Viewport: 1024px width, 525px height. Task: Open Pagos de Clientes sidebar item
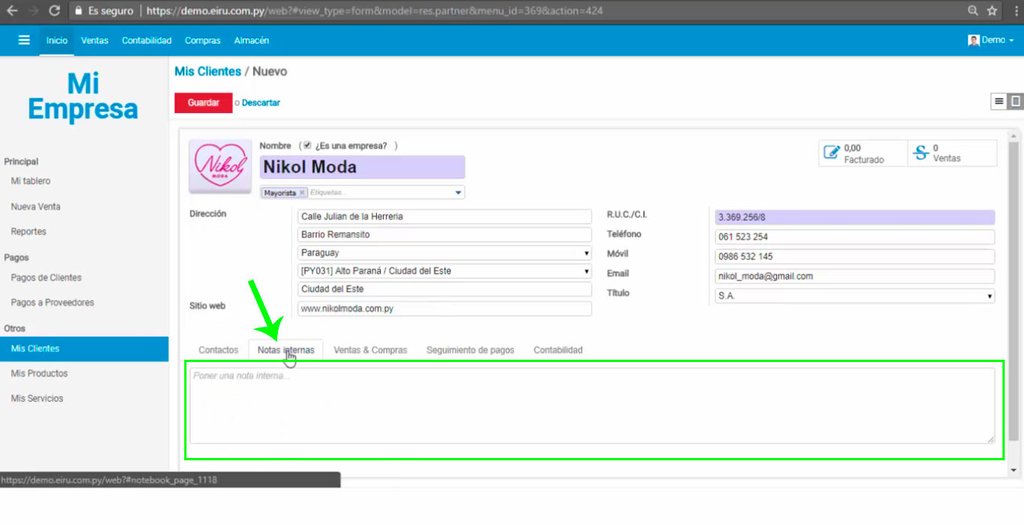click(x=46, y=278)
